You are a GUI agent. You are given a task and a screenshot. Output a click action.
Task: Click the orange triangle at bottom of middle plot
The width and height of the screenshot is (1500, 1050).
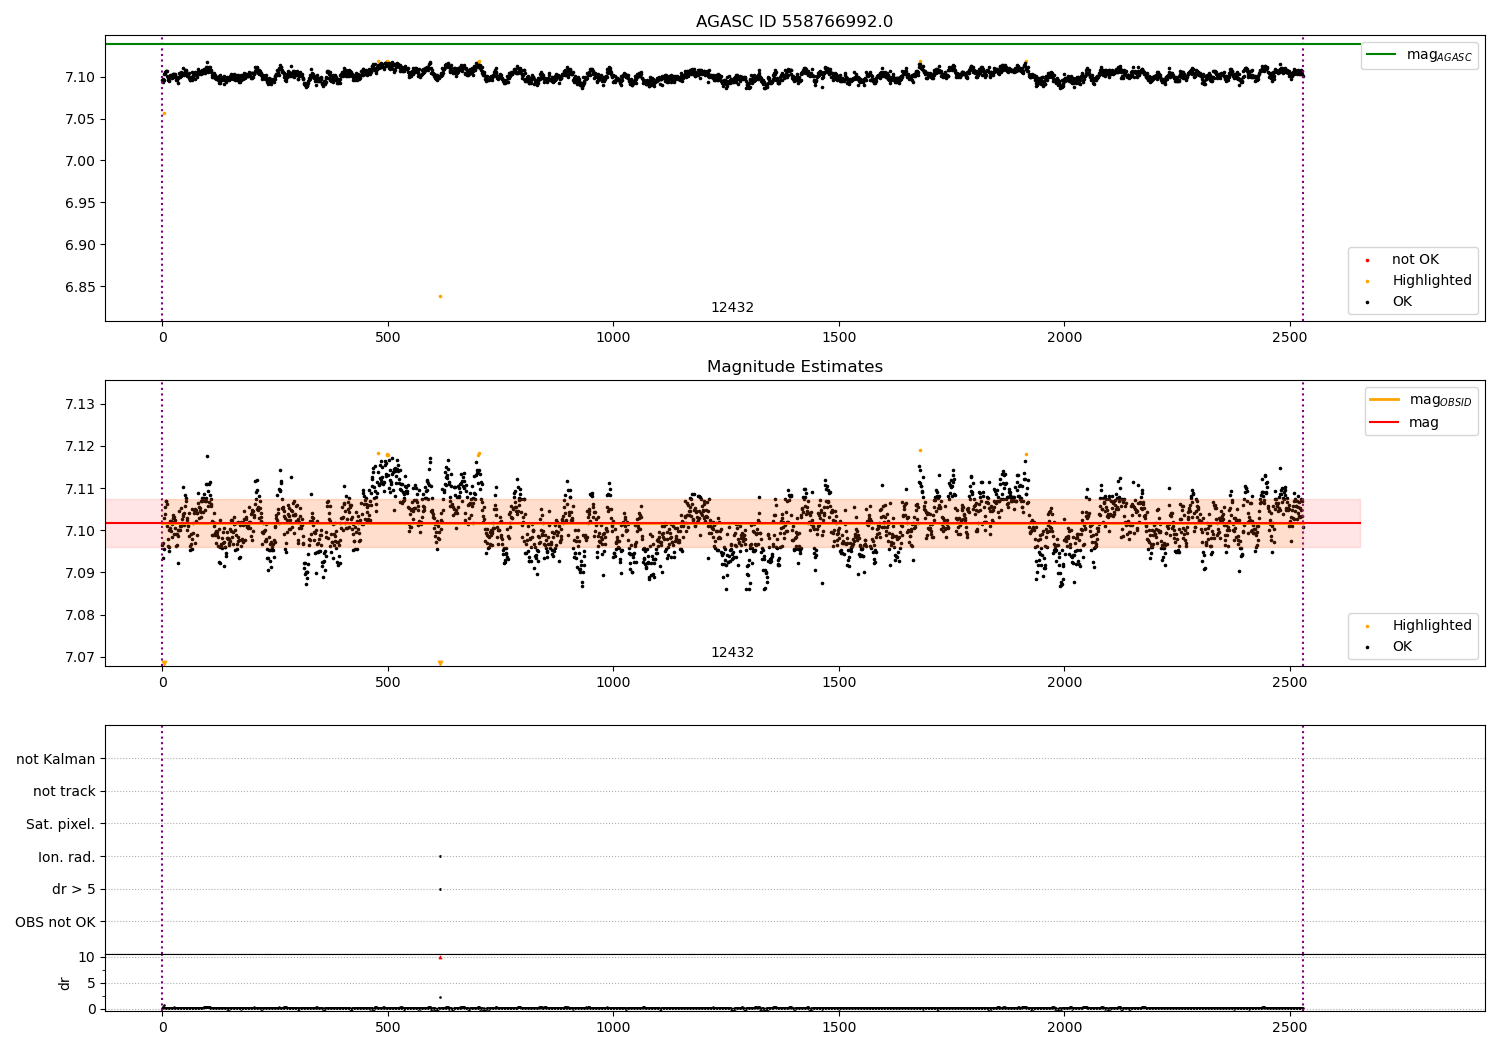point(440,663)
